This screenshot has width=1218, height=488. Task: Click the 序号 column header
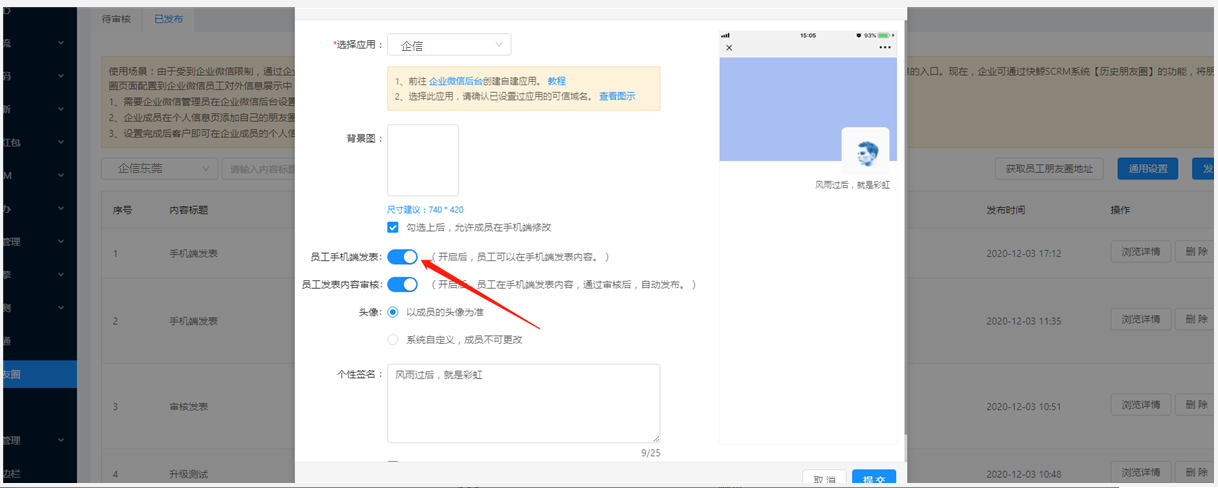point(122,211)
